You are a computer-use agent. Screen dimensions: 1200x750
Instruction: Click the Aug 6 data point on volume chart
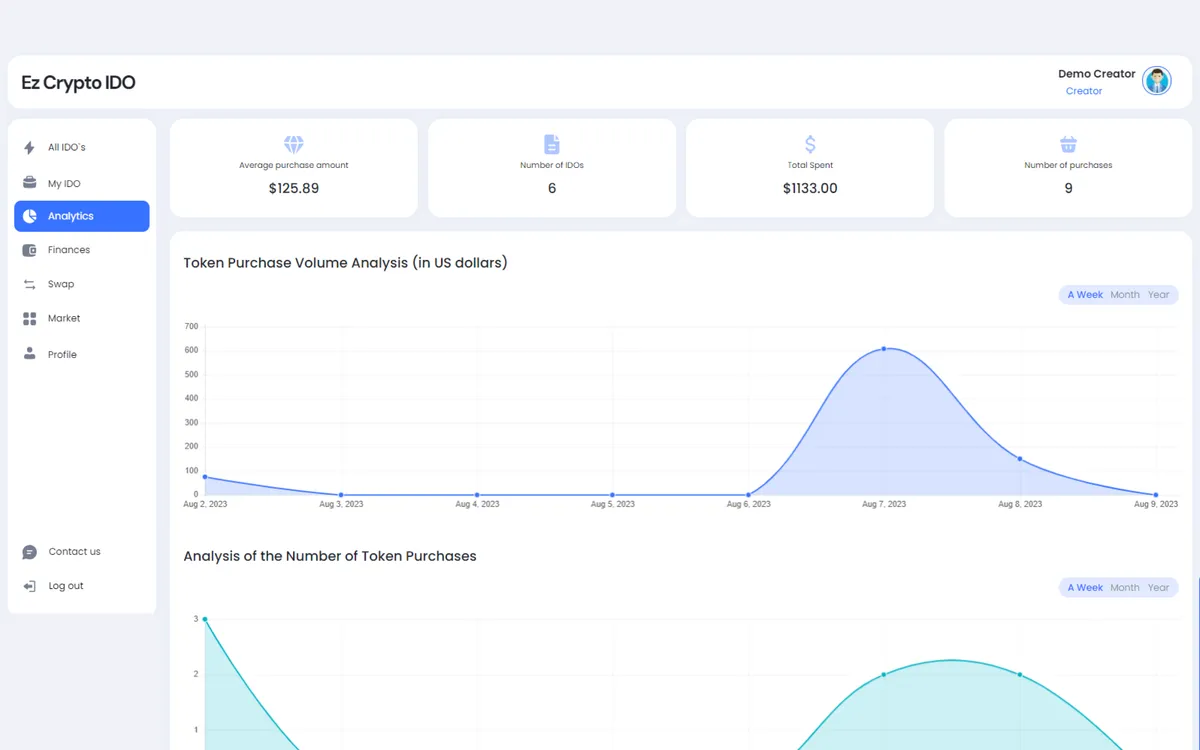click(x=748, y=495)
